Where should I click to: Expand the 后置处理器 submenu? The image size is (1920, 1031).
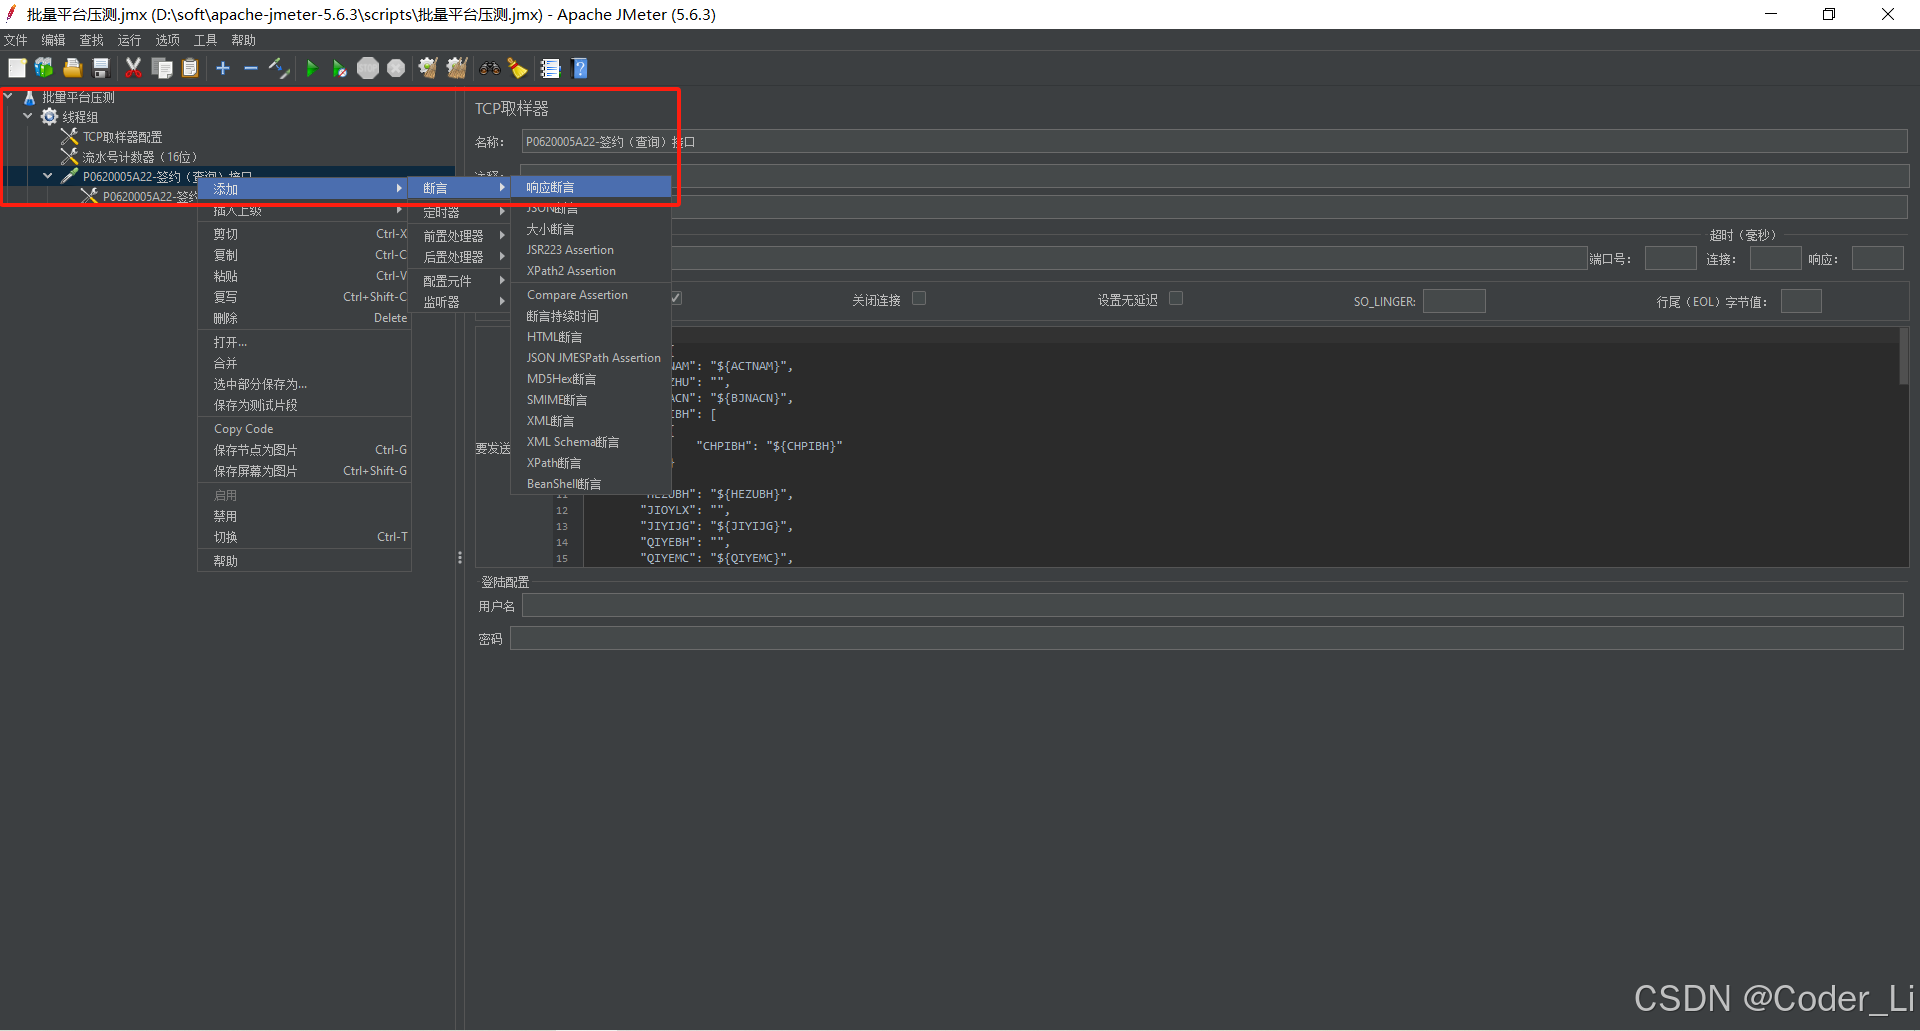(x=461, y=257)
